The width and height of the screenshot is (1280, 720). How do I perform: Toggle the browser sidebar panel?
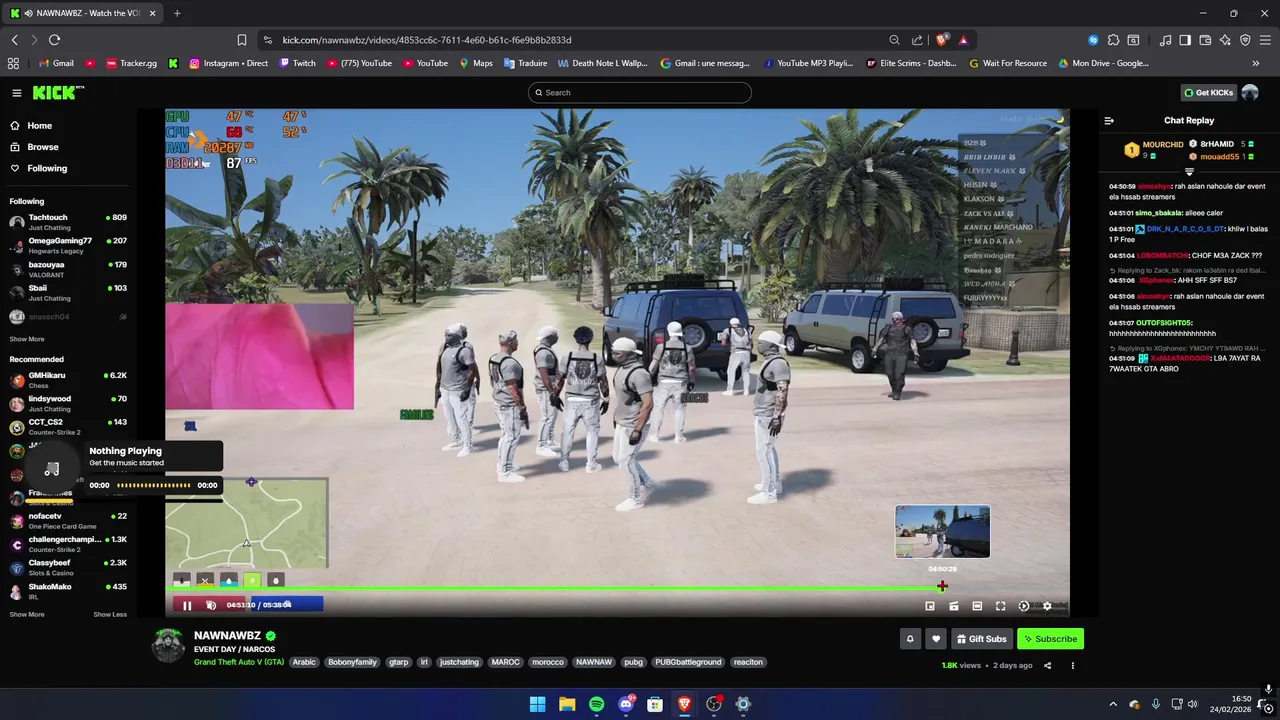pos(1185,40)
